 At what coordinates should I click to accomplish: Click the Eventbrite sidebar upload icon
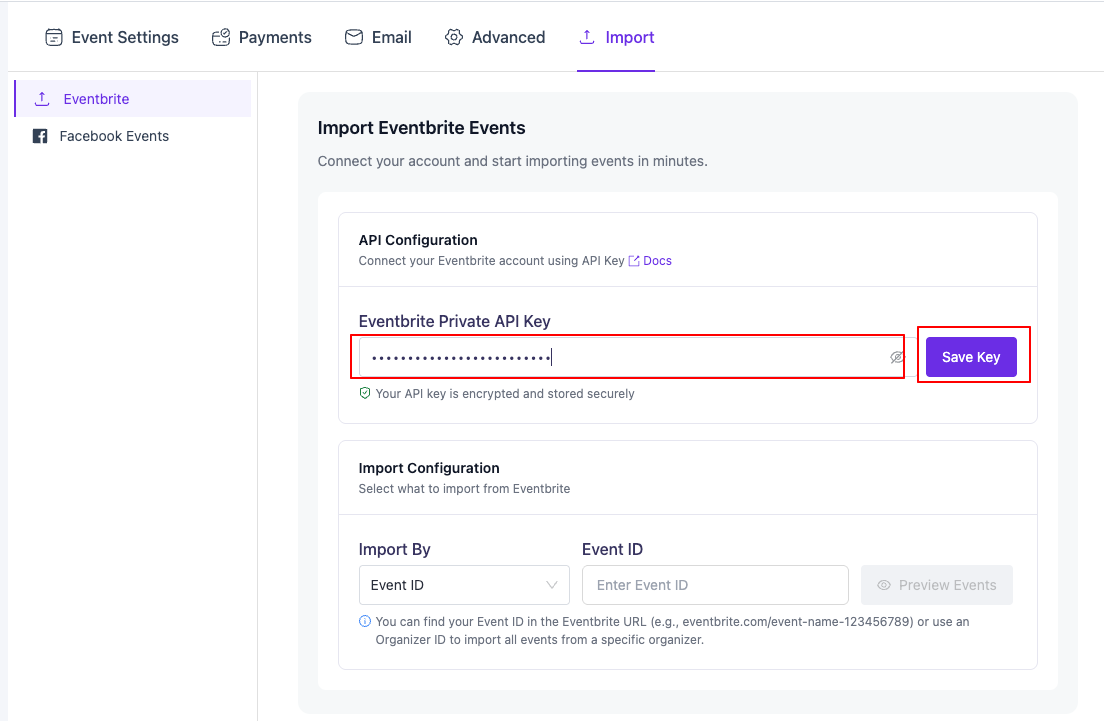pos(42,99)
